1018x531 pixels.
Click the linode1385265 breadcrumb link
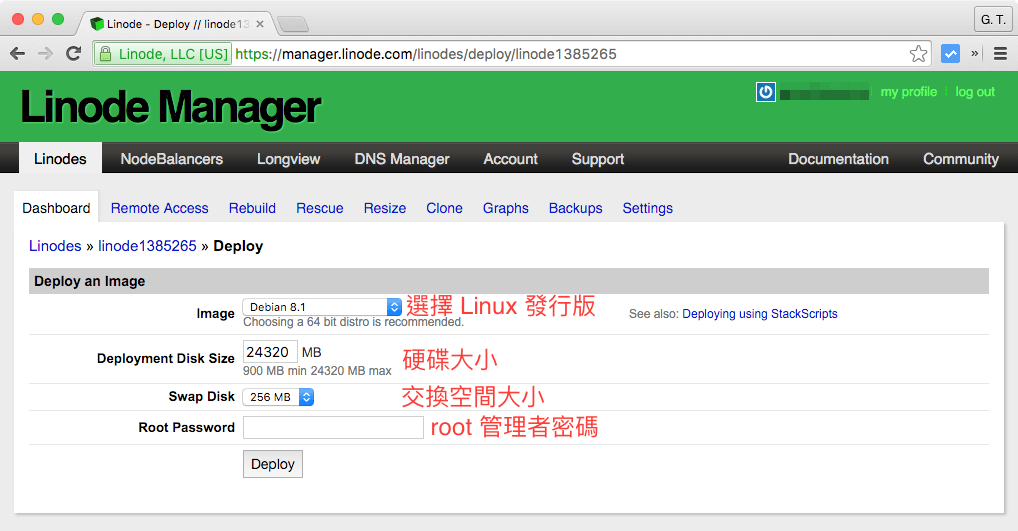pyautogui.click(x=147, y=246)
